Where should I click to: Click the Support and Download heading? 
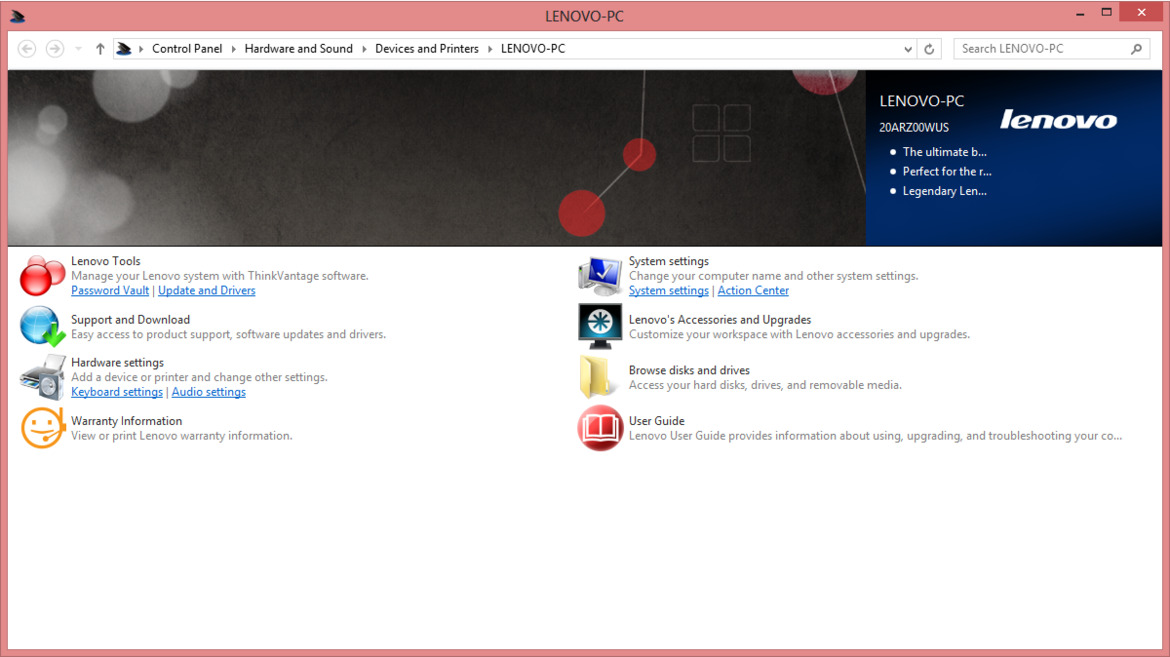click(x=131, y=320)
